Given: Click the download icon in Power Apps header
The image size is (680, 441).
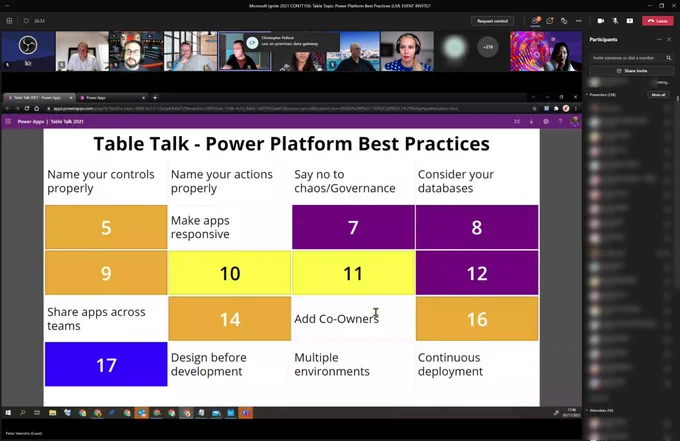Looking at the screenshot, I should coord(531,121).
